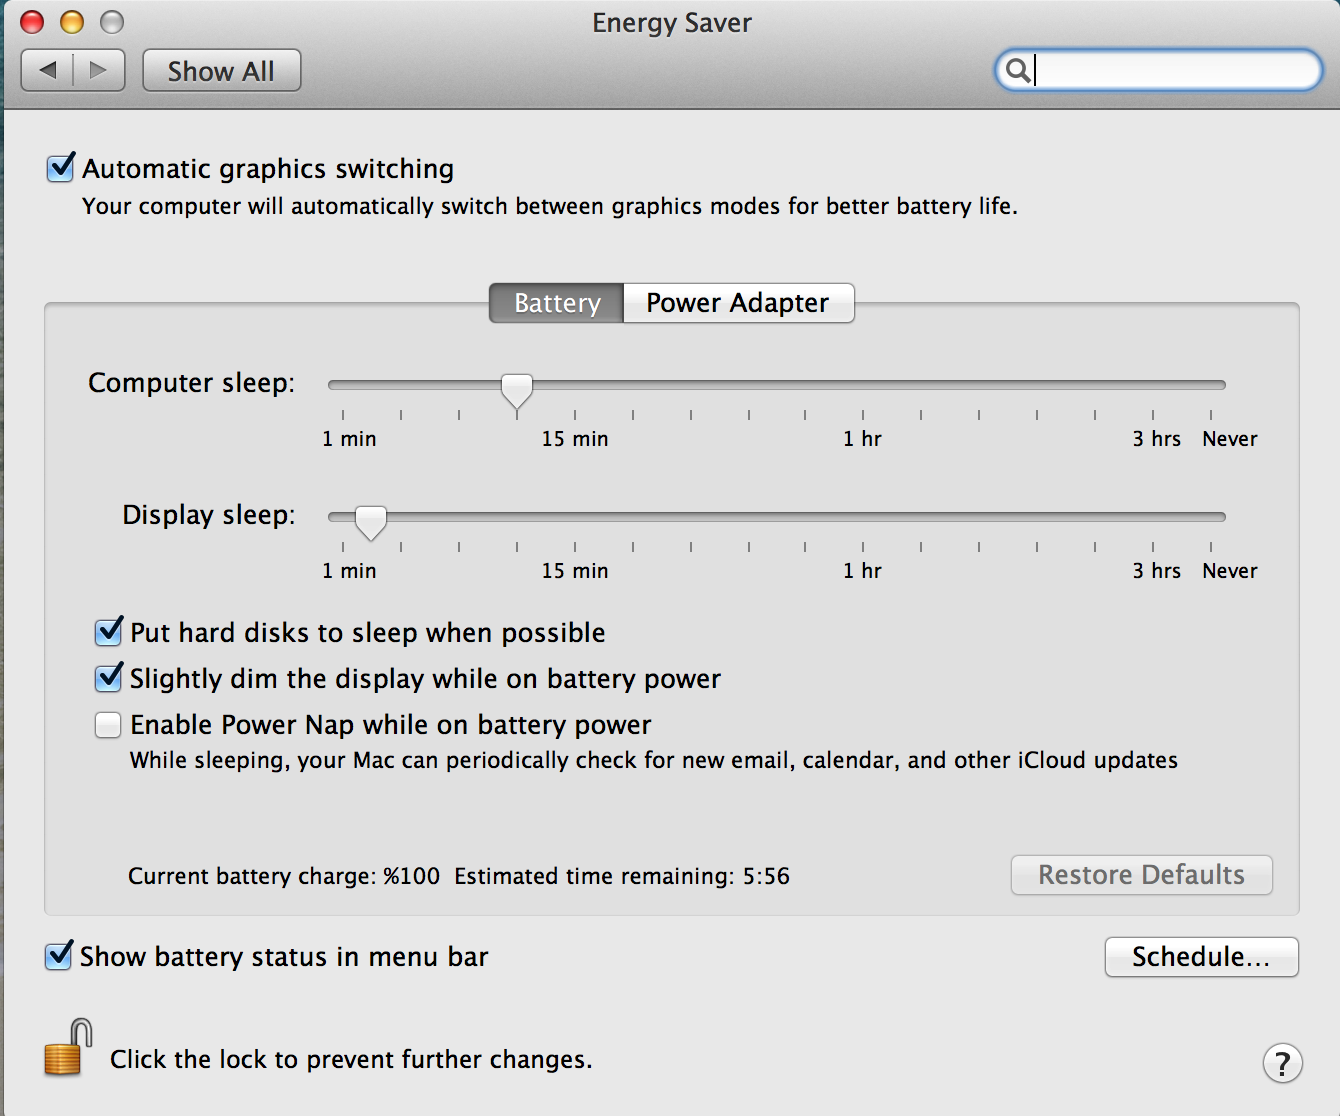
Task: Go back with the left arrow button
Action: tap(47, 70)
